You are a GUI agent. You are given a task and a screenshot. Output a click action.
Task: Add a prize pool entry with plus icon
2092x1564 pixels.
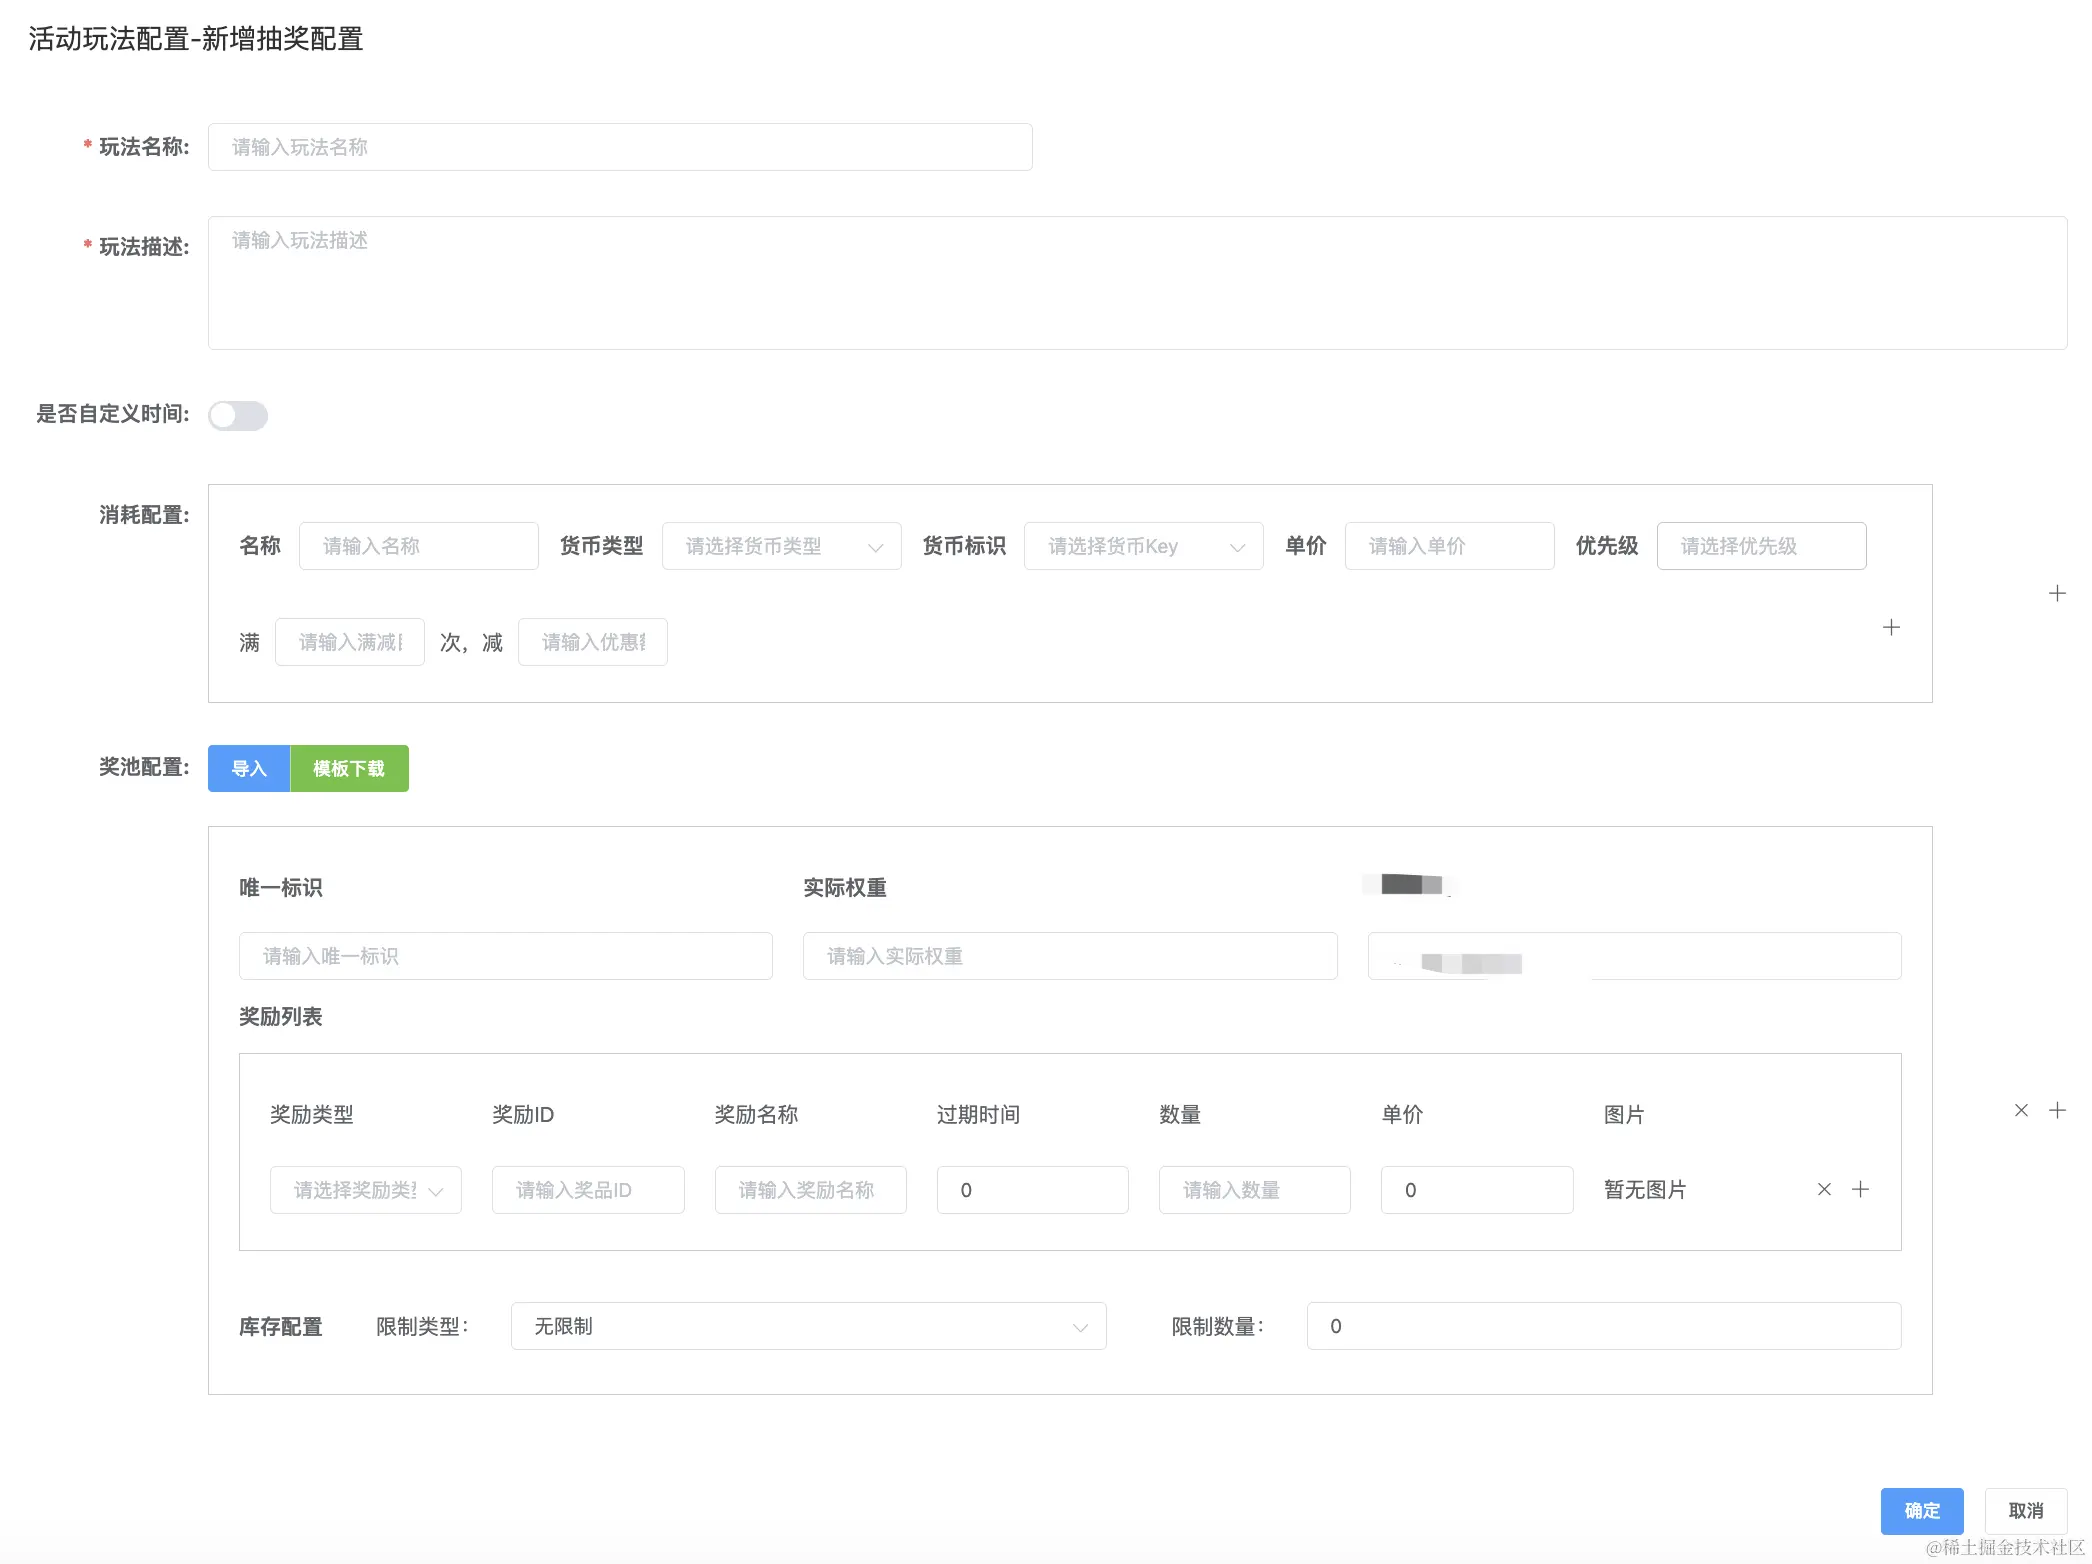(x=2057, y=1110)
